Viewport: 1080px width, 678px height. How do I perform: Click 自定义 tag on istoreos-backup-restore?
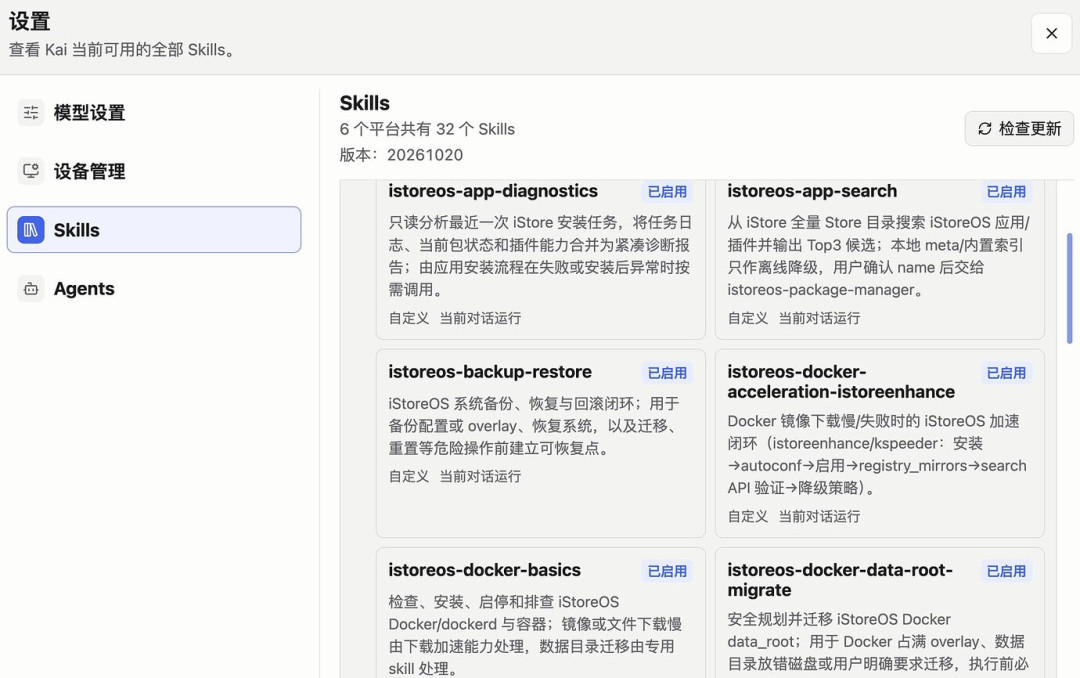pyautogui.click(x=408, y=477)
